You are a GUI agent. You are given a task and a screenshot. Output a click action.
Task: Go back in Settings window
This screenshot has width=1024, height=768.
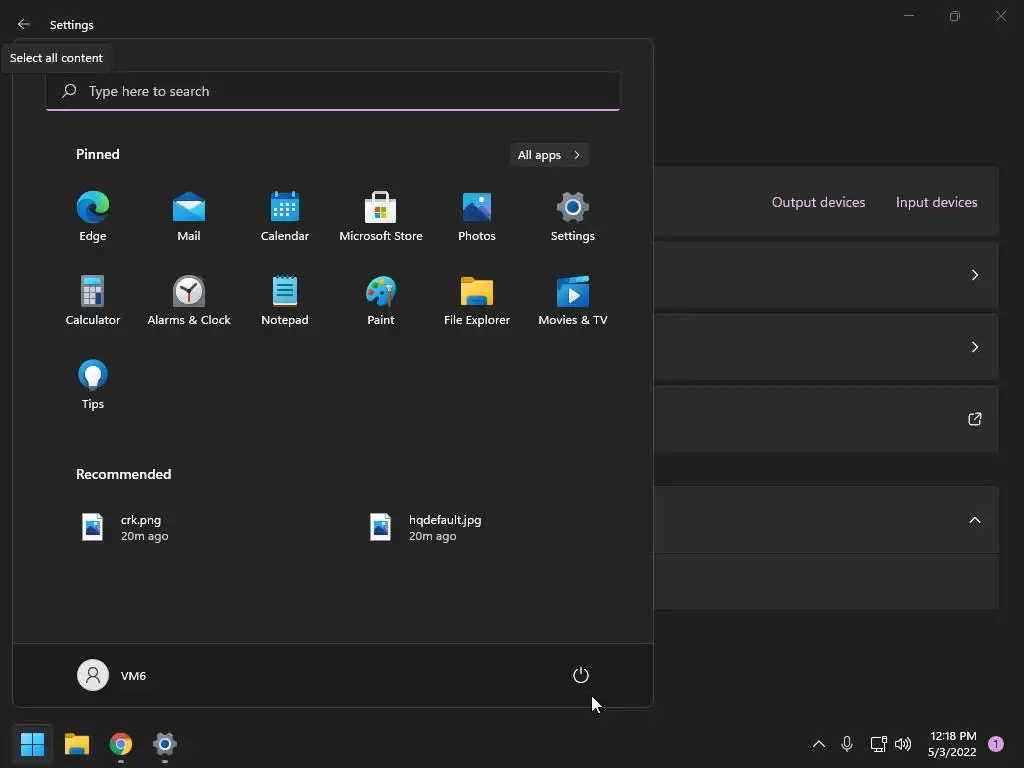tap(24, 24)
